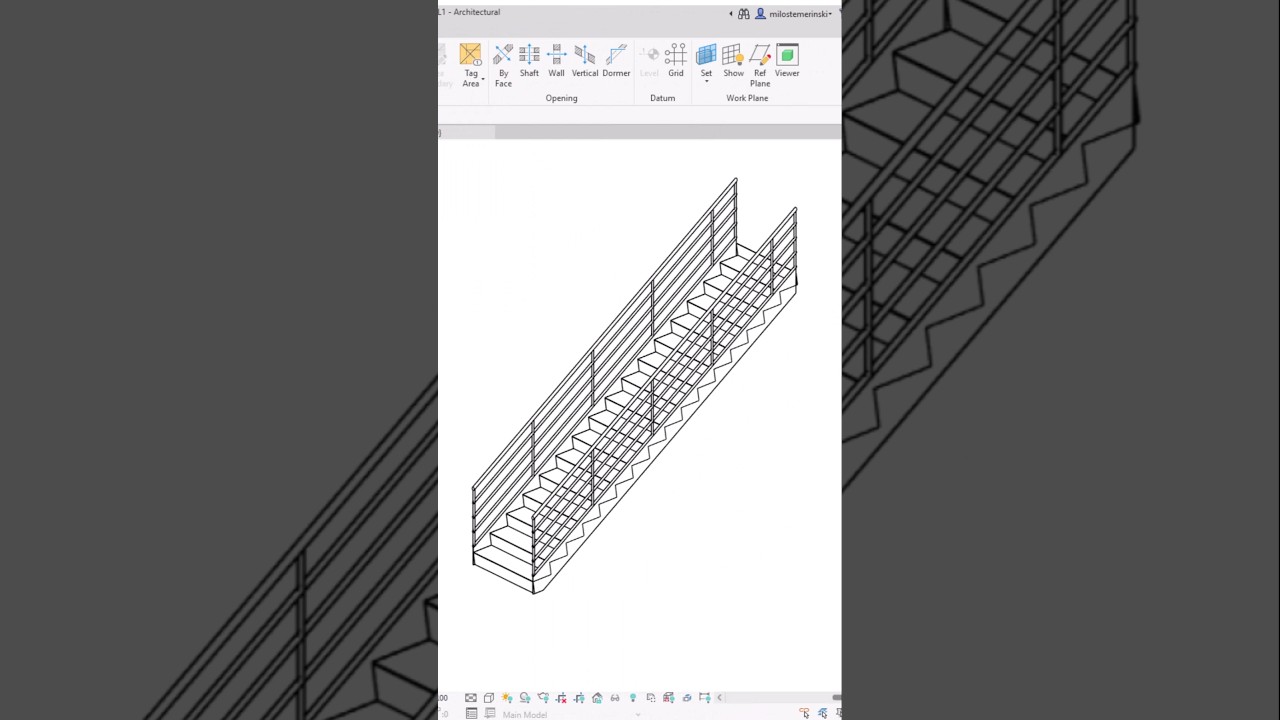Open the visual style cube icon
Viewport: 1280px width, 720px height.
(488, 698)
